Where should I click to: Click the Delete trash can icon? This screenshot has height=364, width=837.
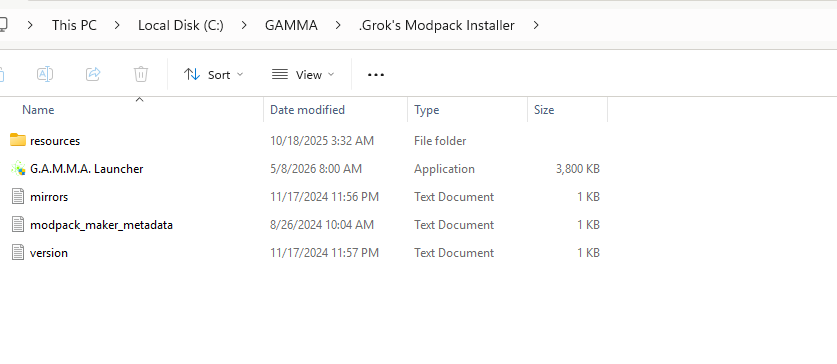141,74
